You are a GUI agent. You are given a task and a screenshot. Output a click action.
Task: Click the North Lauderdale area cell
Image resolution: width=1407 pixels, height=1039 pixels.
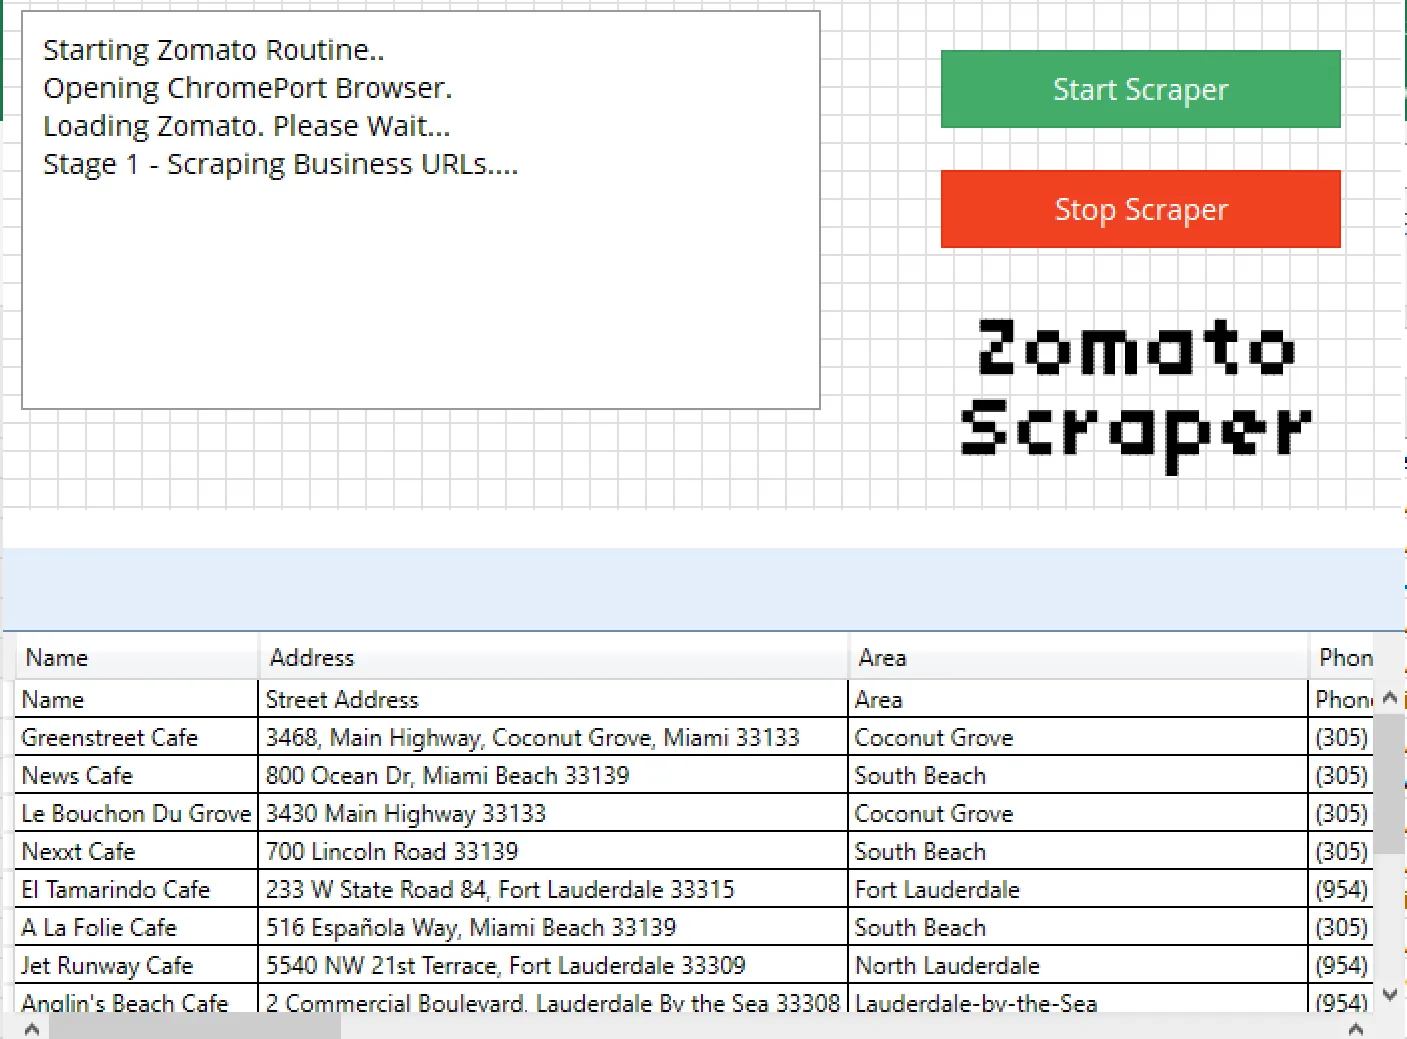[x=1078, y=965]
